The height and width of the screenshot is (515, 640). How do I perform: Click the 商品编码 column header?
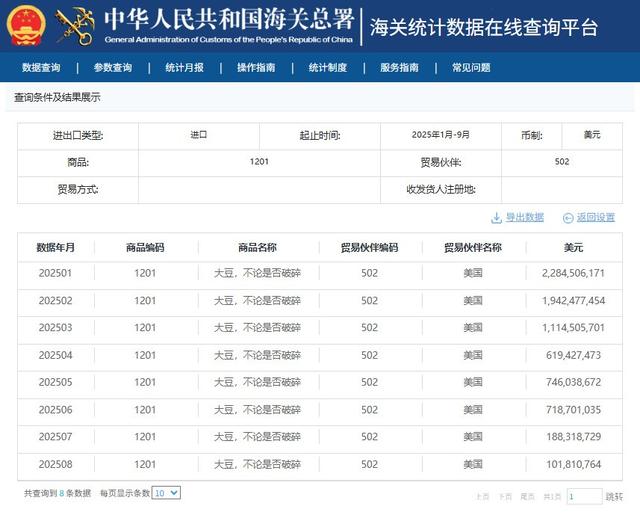click(145, 247)
